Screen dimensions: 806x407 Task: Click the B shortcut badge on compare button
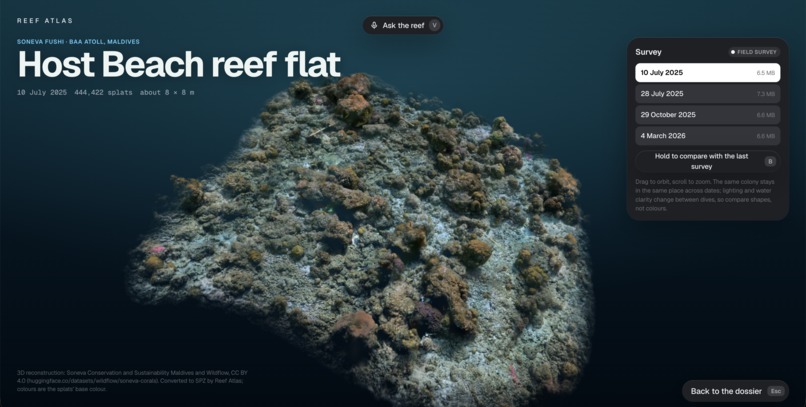click(x=770, y=161)
